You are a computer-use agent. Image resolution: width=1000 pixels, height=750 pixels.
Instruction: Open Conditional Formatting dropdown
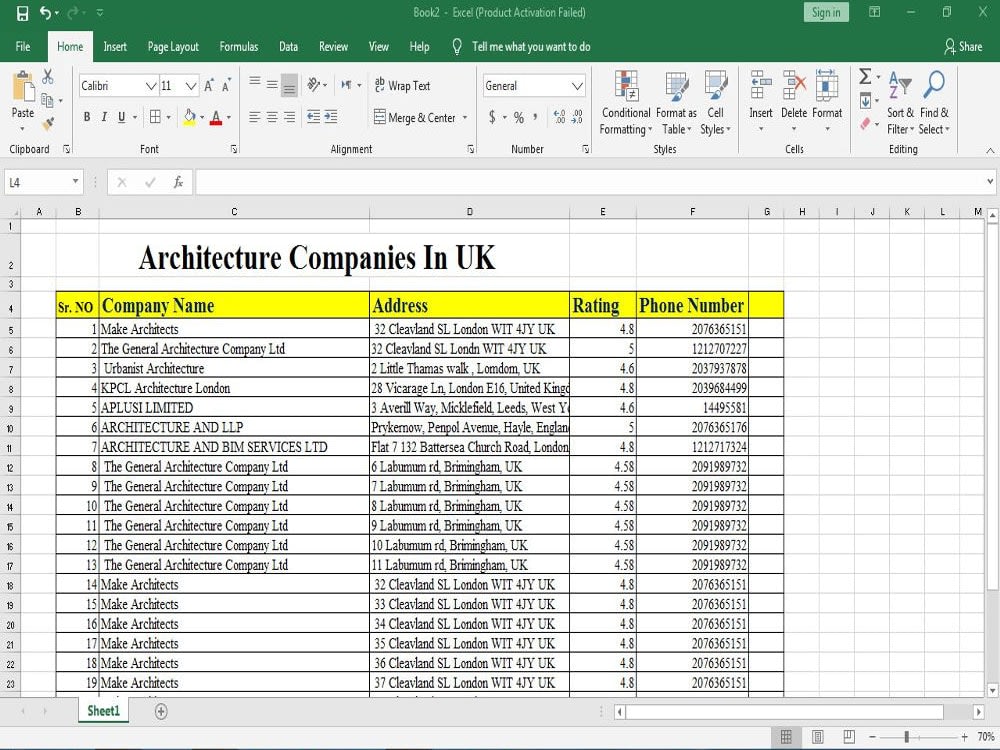626,103
